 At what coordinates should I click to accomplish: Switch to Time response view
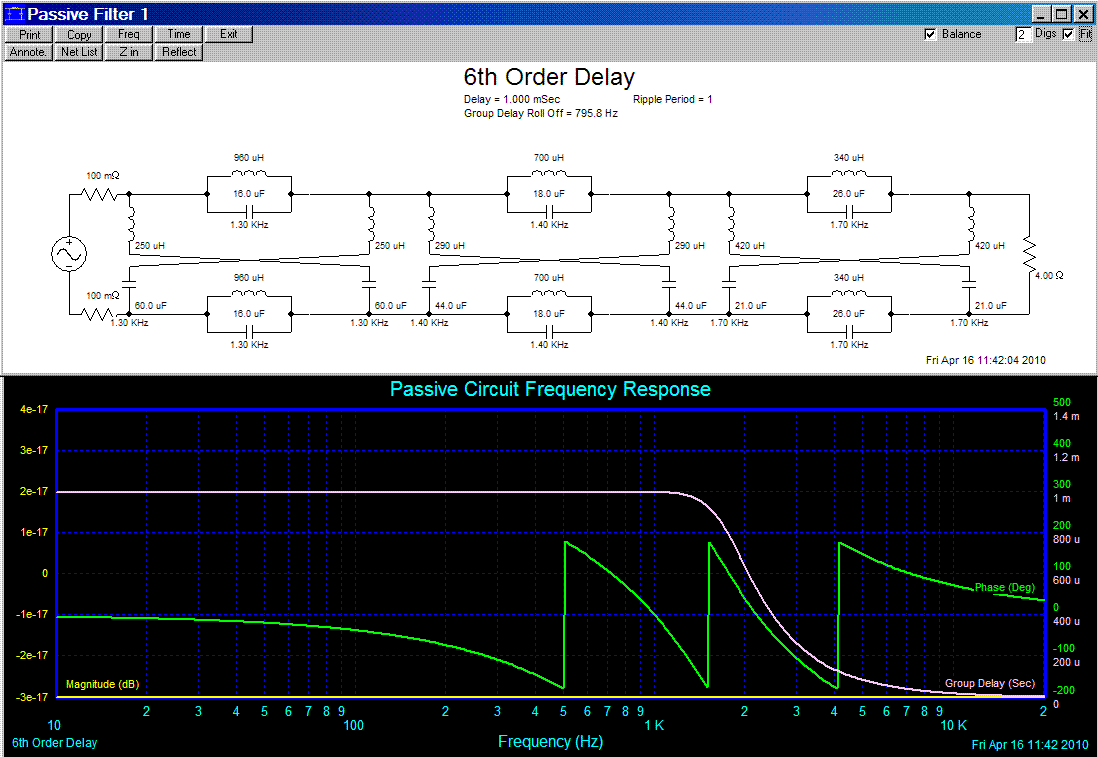coord(179,34)
